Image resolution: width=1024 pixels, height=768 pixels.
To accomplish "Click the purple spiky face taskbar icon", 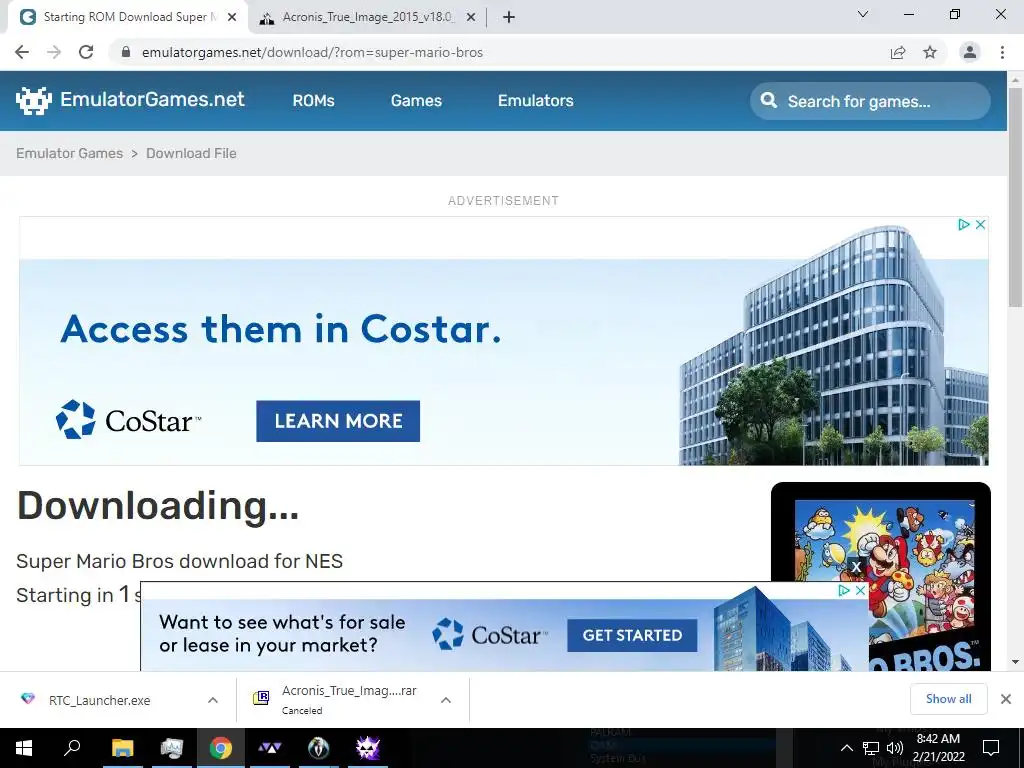I will (x=368, y=748).
